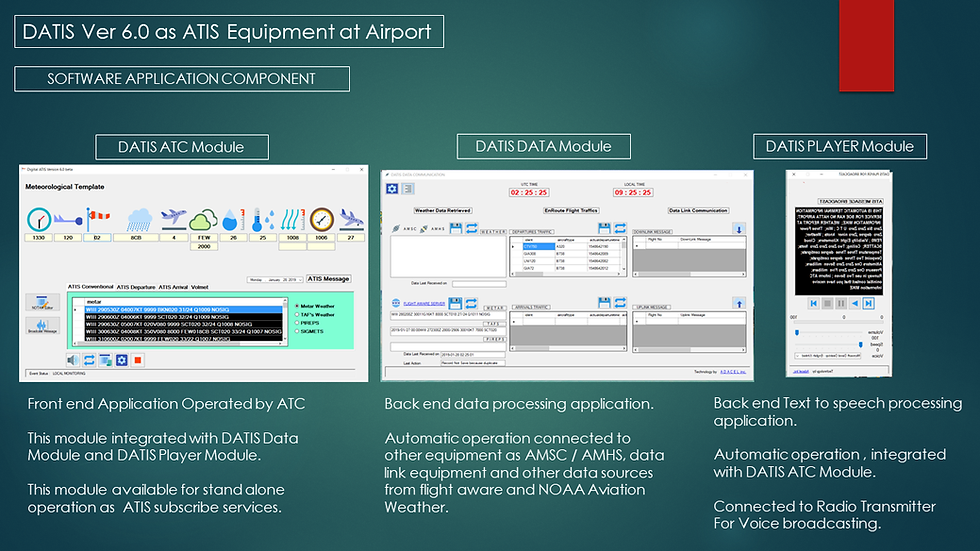Click the landing airplane runway icon above 27

[x=351, y=219]
